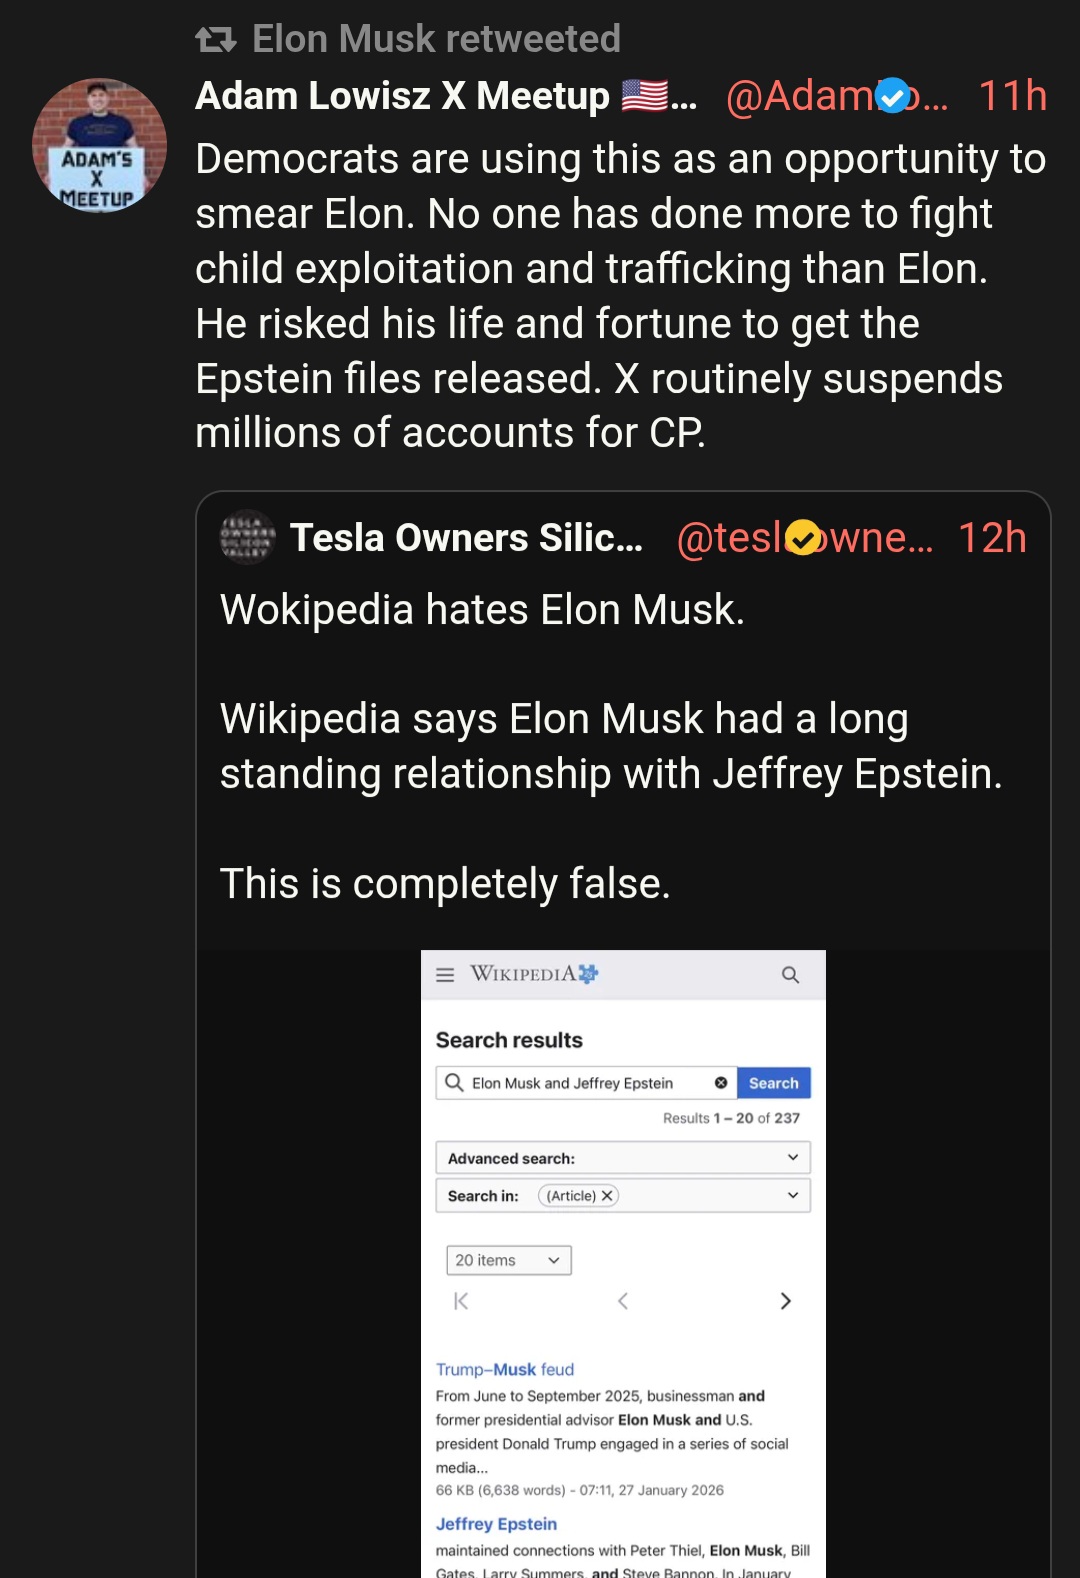Open Tesla Owners Silicon Valley avatar

pos(247,538)
